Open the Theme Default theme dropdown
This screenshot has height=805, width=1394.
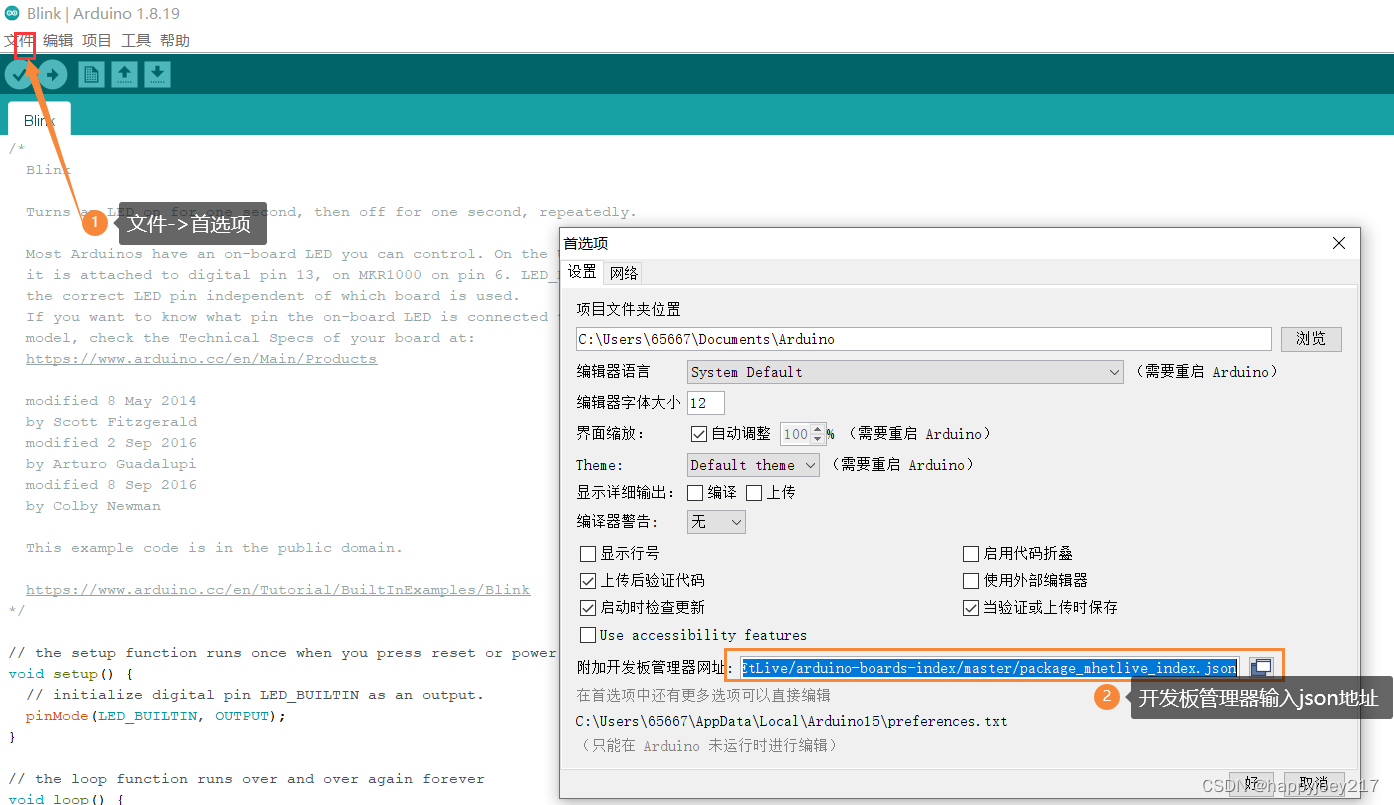coord(753,465)
